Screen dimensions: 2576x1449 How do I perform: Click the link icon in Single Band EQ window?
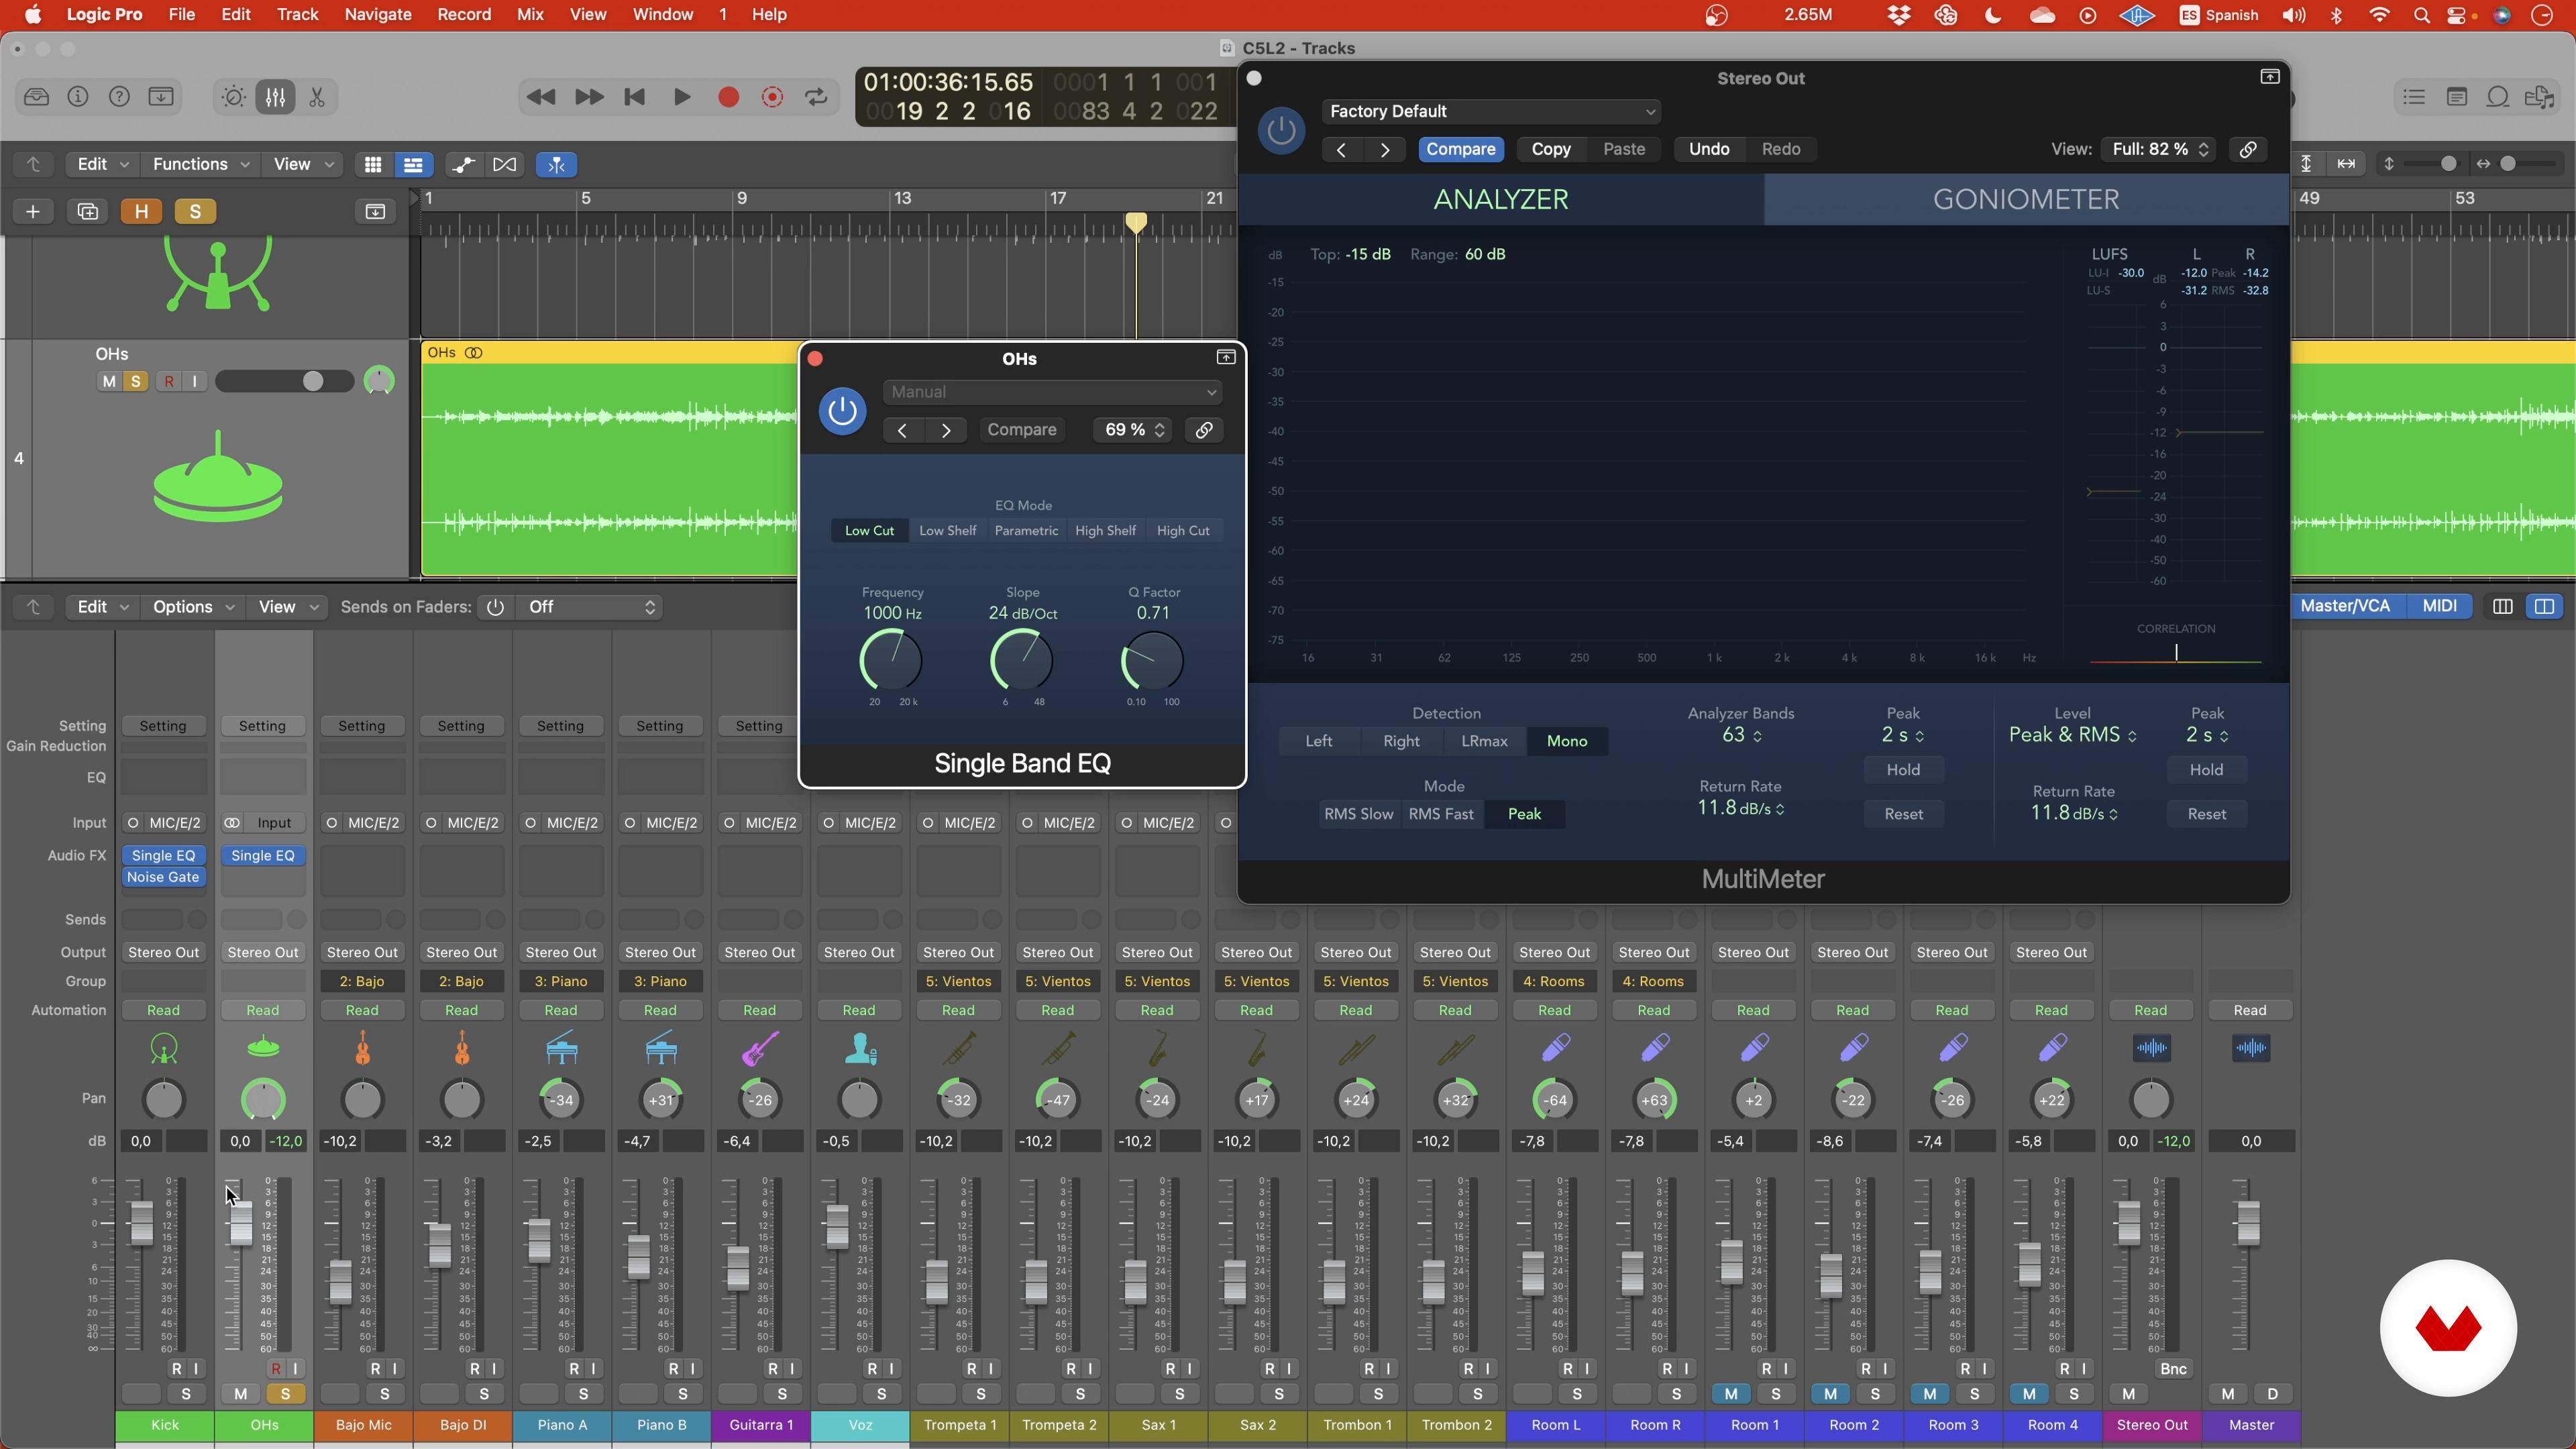pyautogui.click(x=1204, y=430)
